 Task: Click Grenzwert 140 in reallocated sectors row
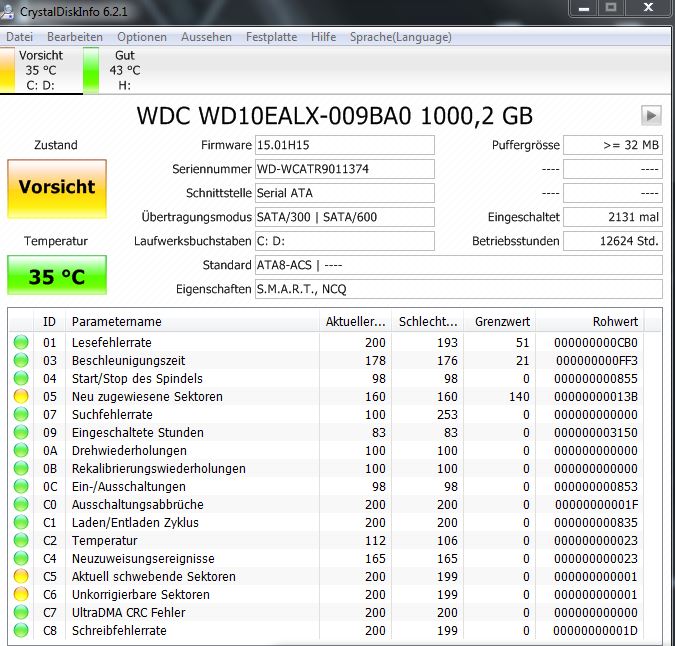coord(519,396)
